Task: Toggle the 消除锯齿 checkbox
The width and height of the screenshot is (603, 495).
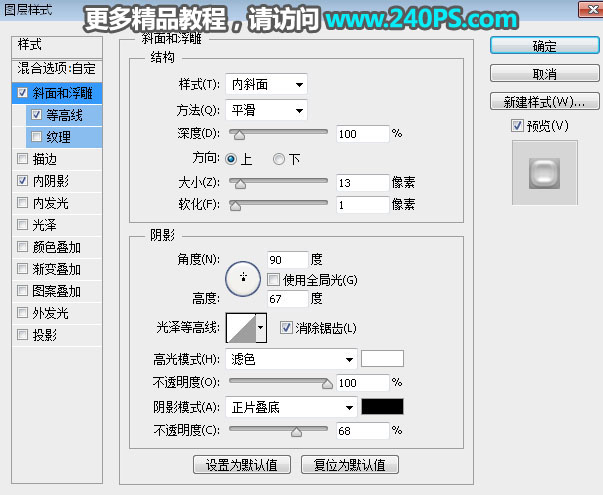Action: tap(286, 328)
